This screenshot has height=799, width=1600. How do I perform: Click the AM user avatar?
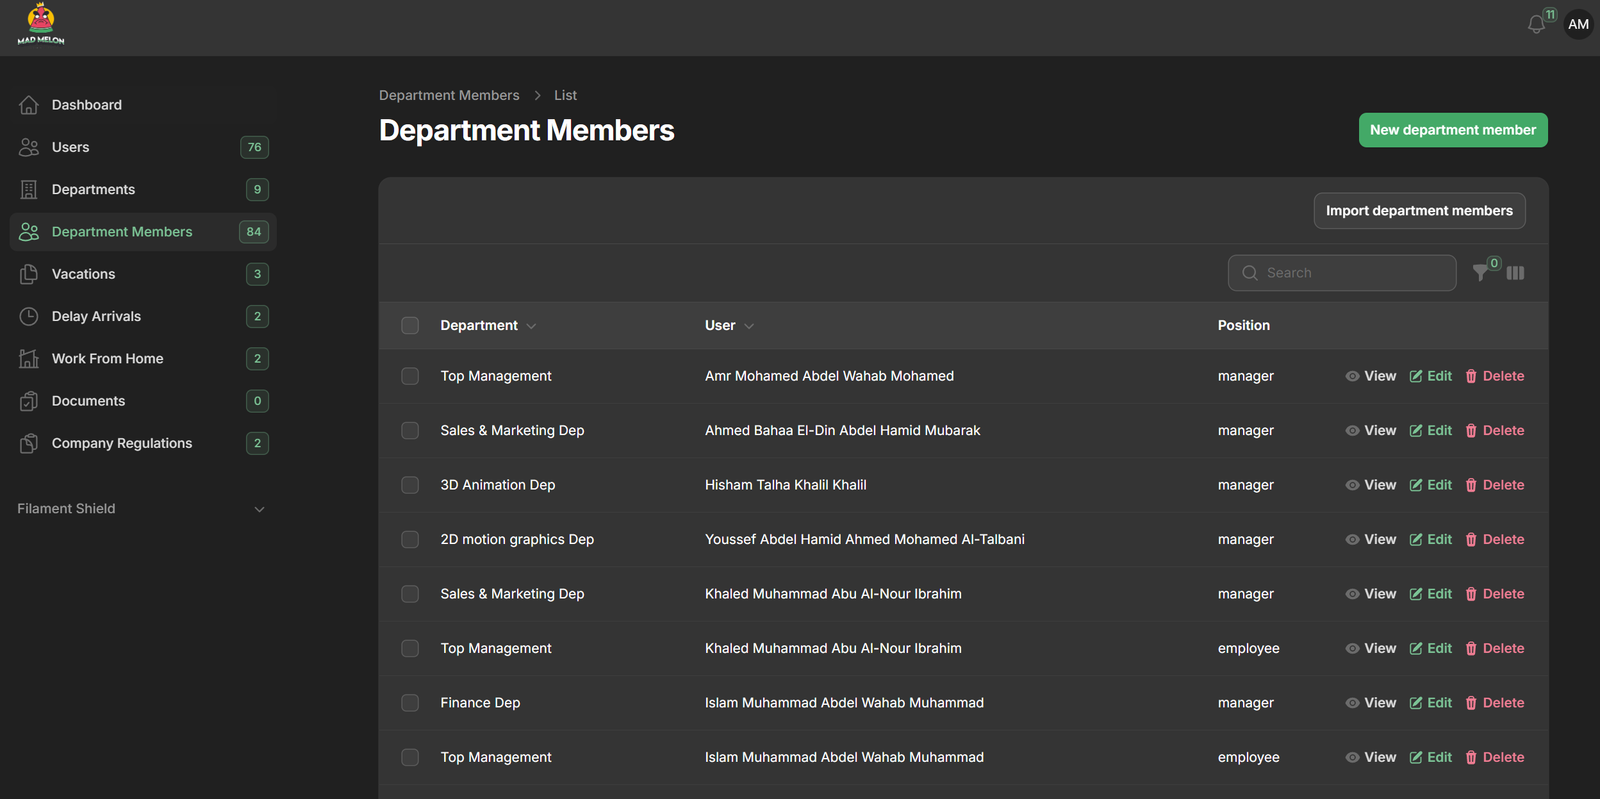(1578, 25)
